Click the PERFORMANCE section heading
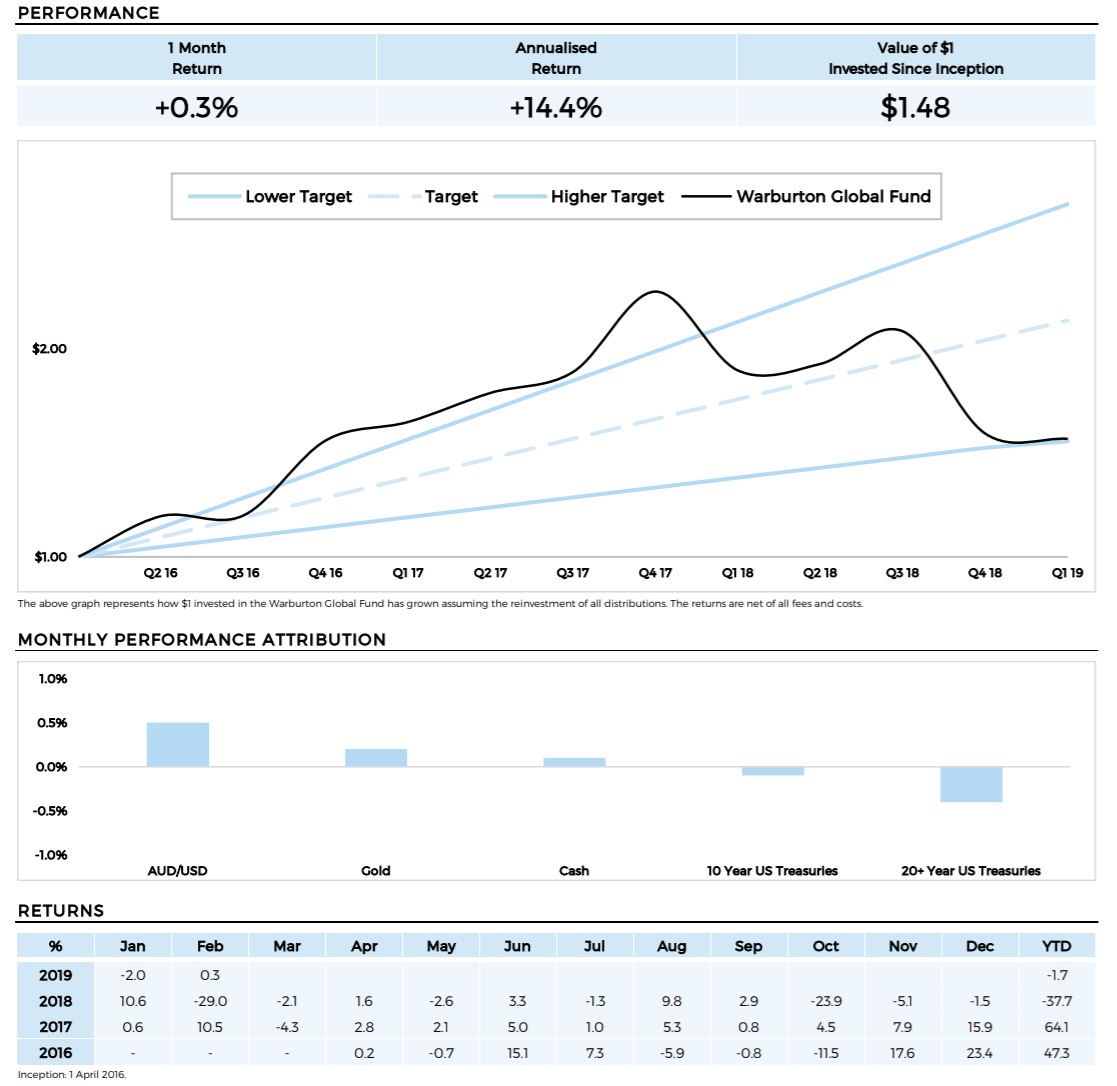The width and height of the screenshot is (1117, 1086). 88,13
